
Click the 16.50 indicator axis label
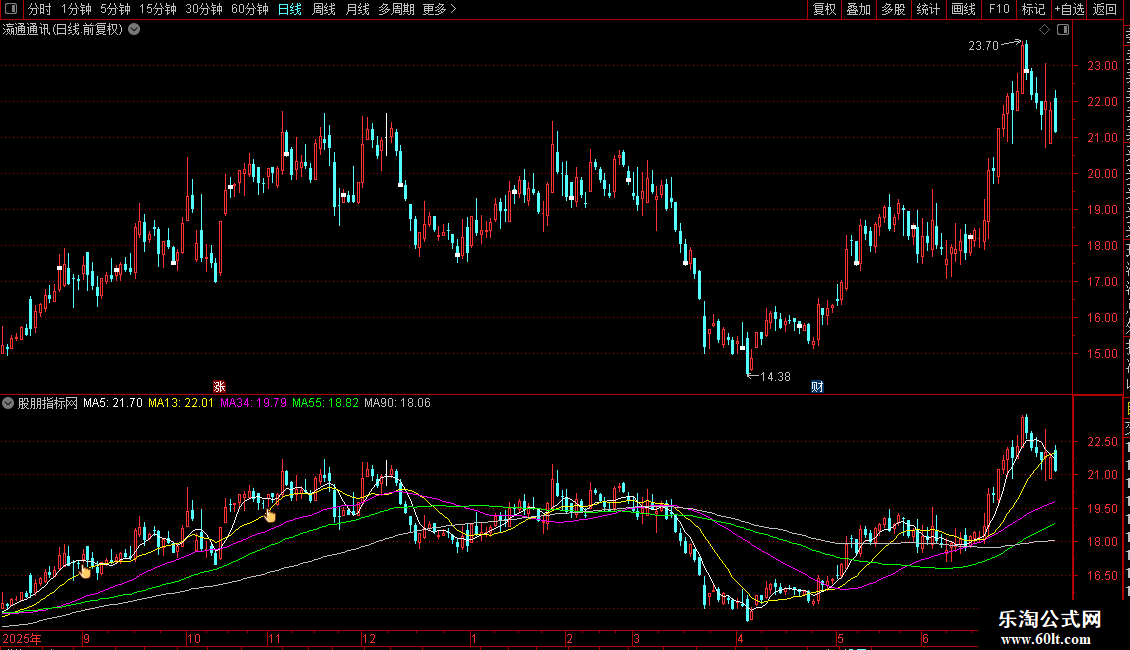(1103, 576)
